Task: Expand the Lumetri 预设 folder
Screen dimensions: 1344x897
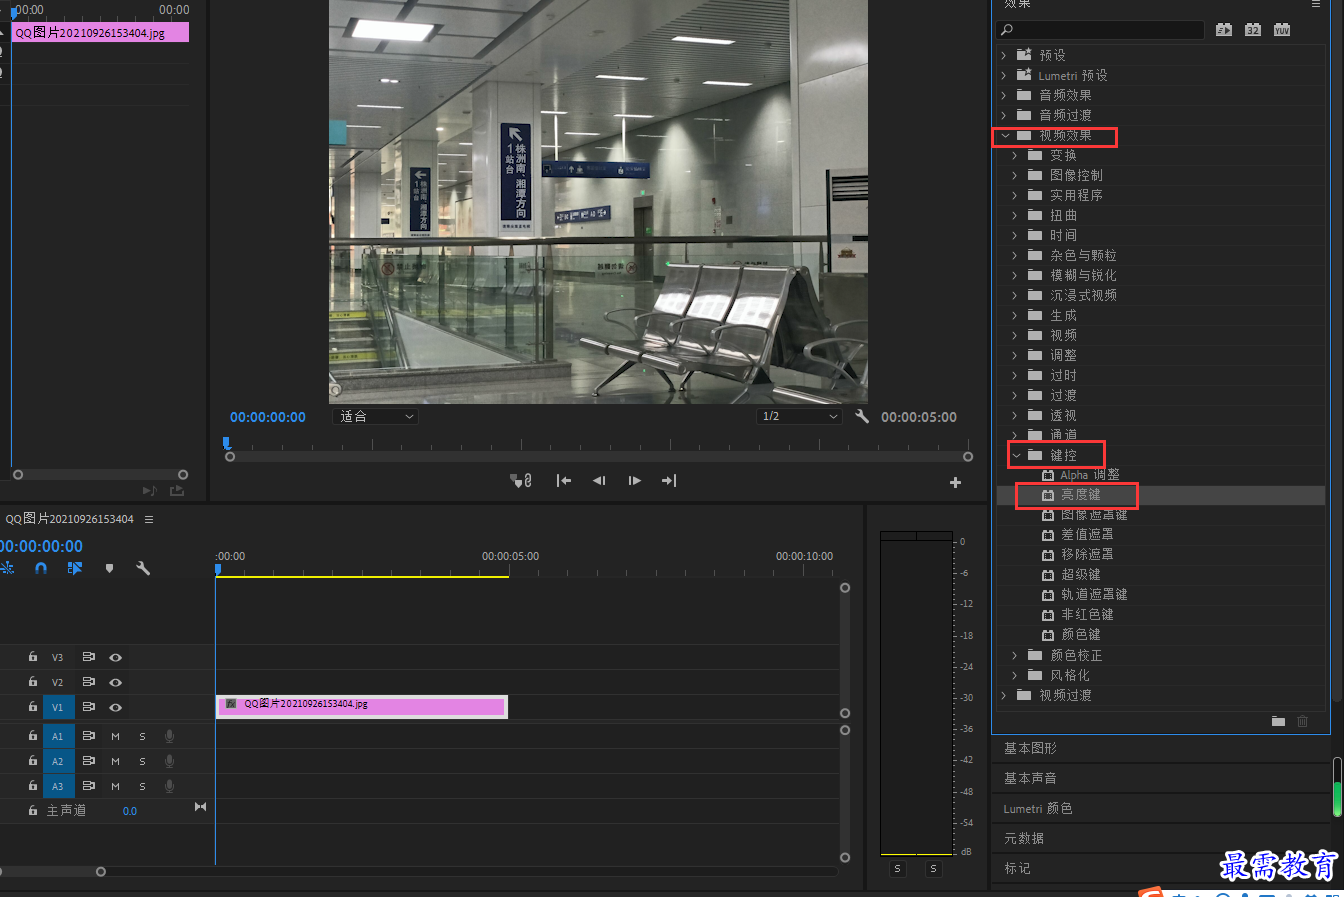Action: [x=1004, y=75]
